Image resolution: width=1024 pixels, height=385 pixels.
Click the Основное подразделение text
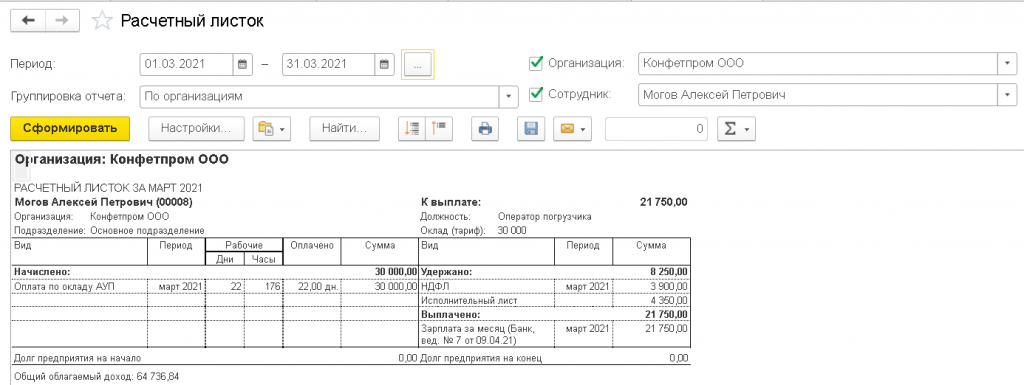click(x=147, y=230)
